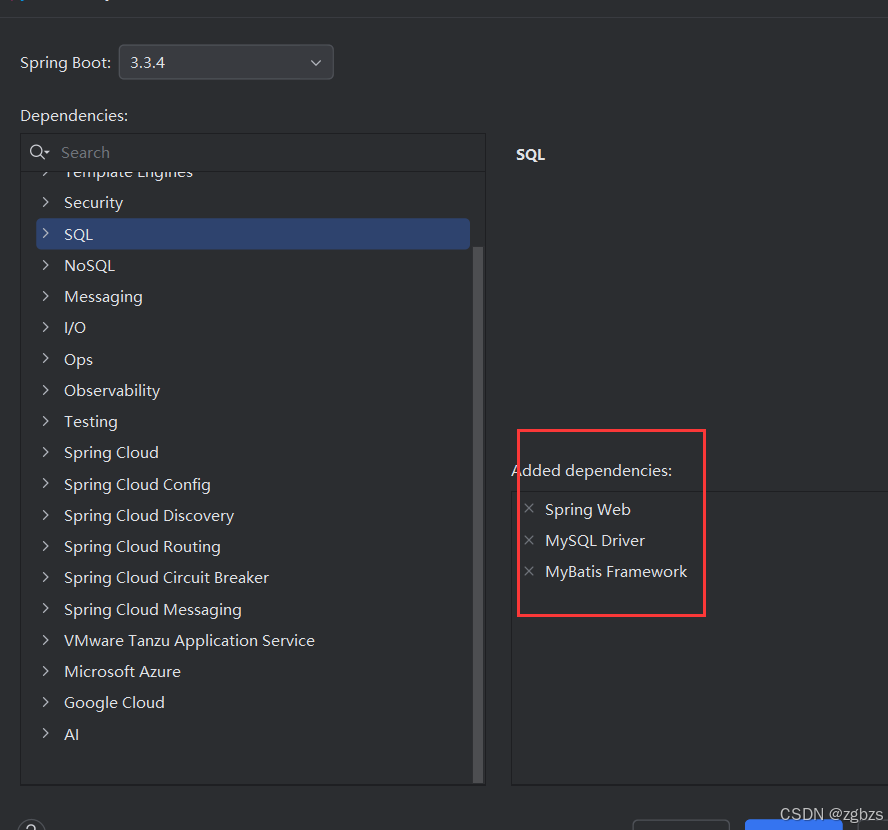Viewport: 888px width, 830px height.
Task: Expand the Spring Cloud category chevron
Action: [x=46, y=452]
